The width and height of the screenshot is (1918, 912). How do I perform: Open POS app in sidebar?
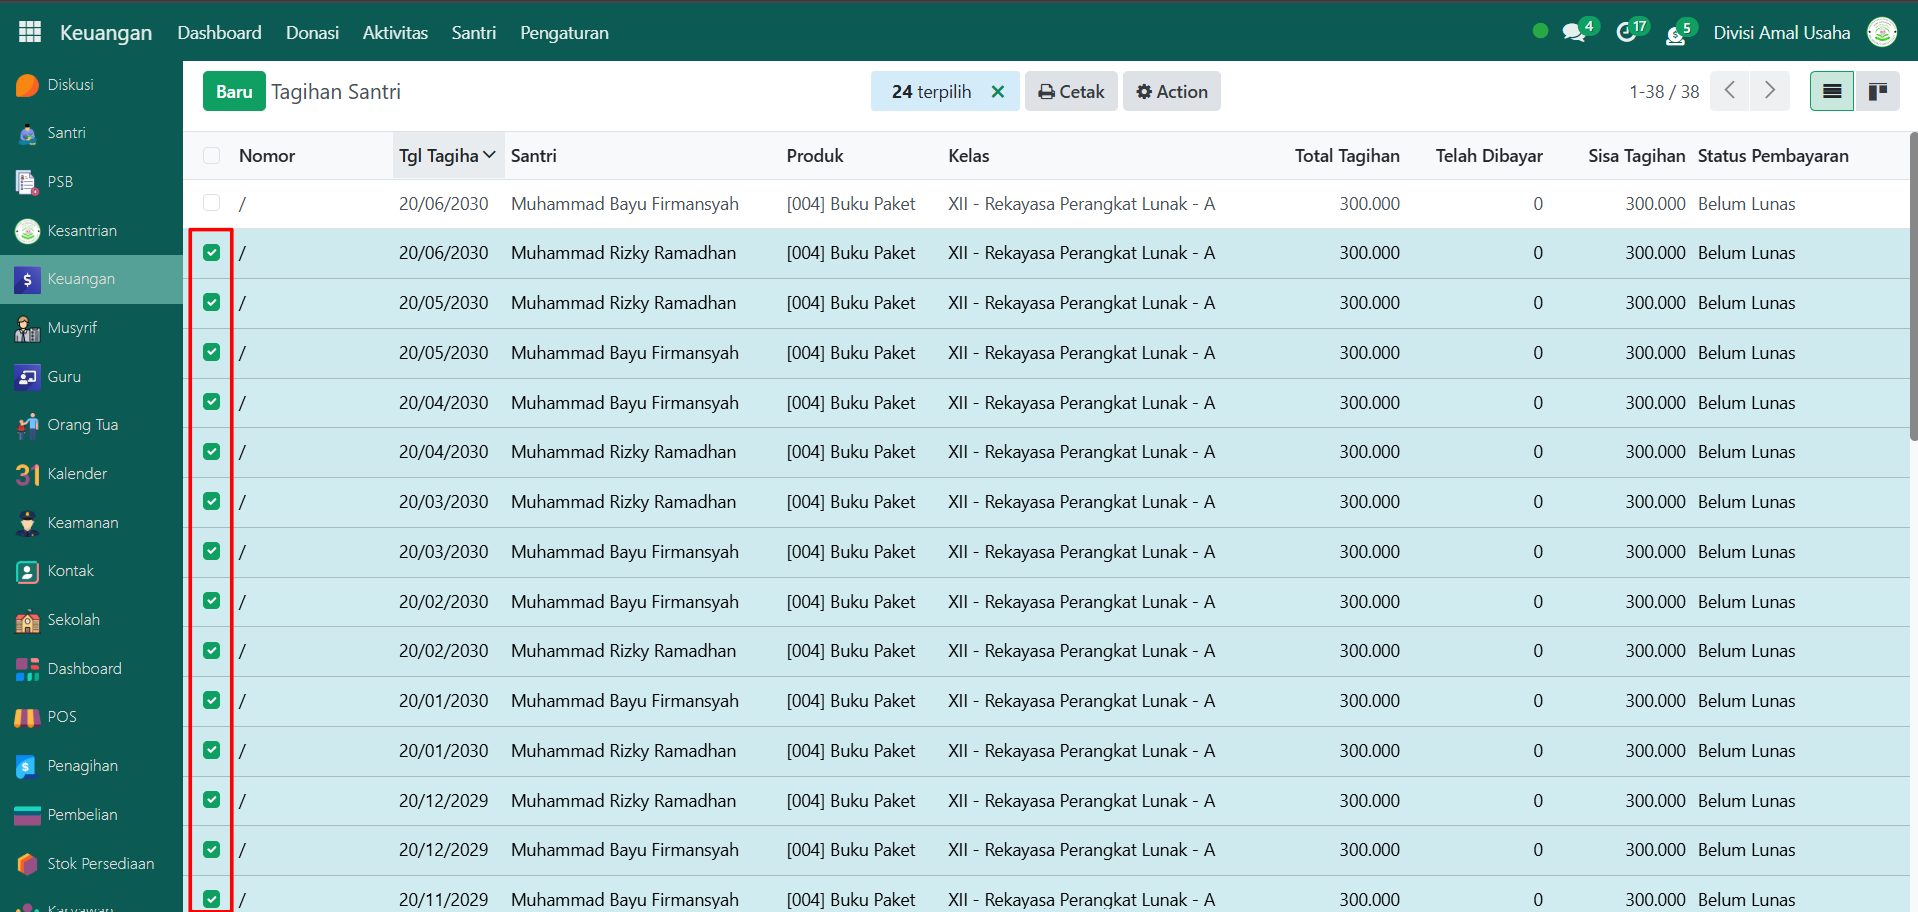point(61,717)
